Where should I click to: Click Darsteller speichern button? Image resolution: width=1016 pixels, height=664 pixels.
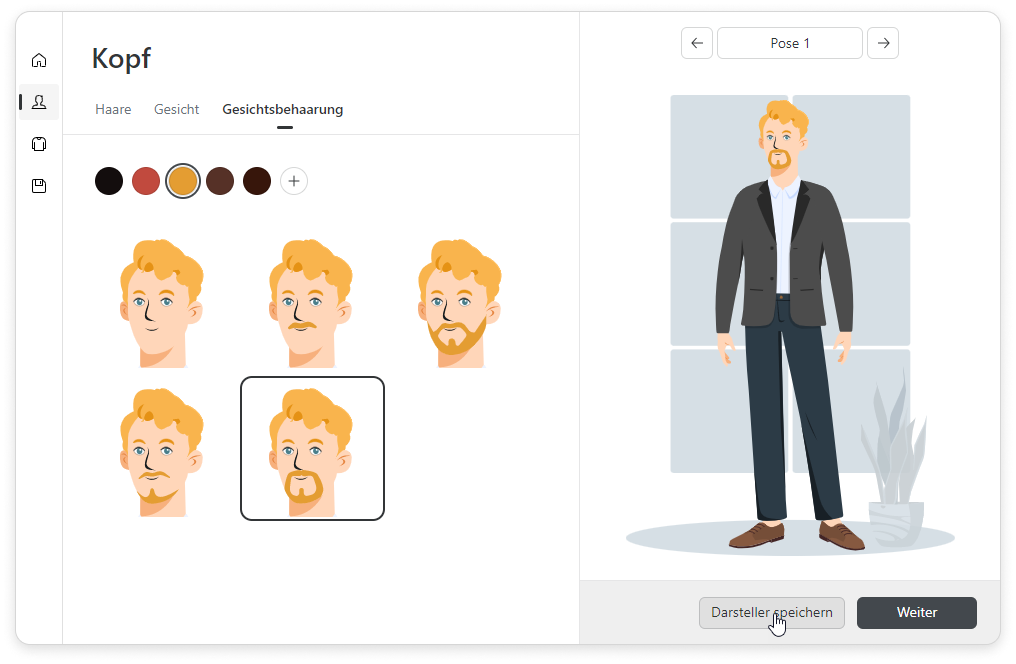(x=771, y=612)
